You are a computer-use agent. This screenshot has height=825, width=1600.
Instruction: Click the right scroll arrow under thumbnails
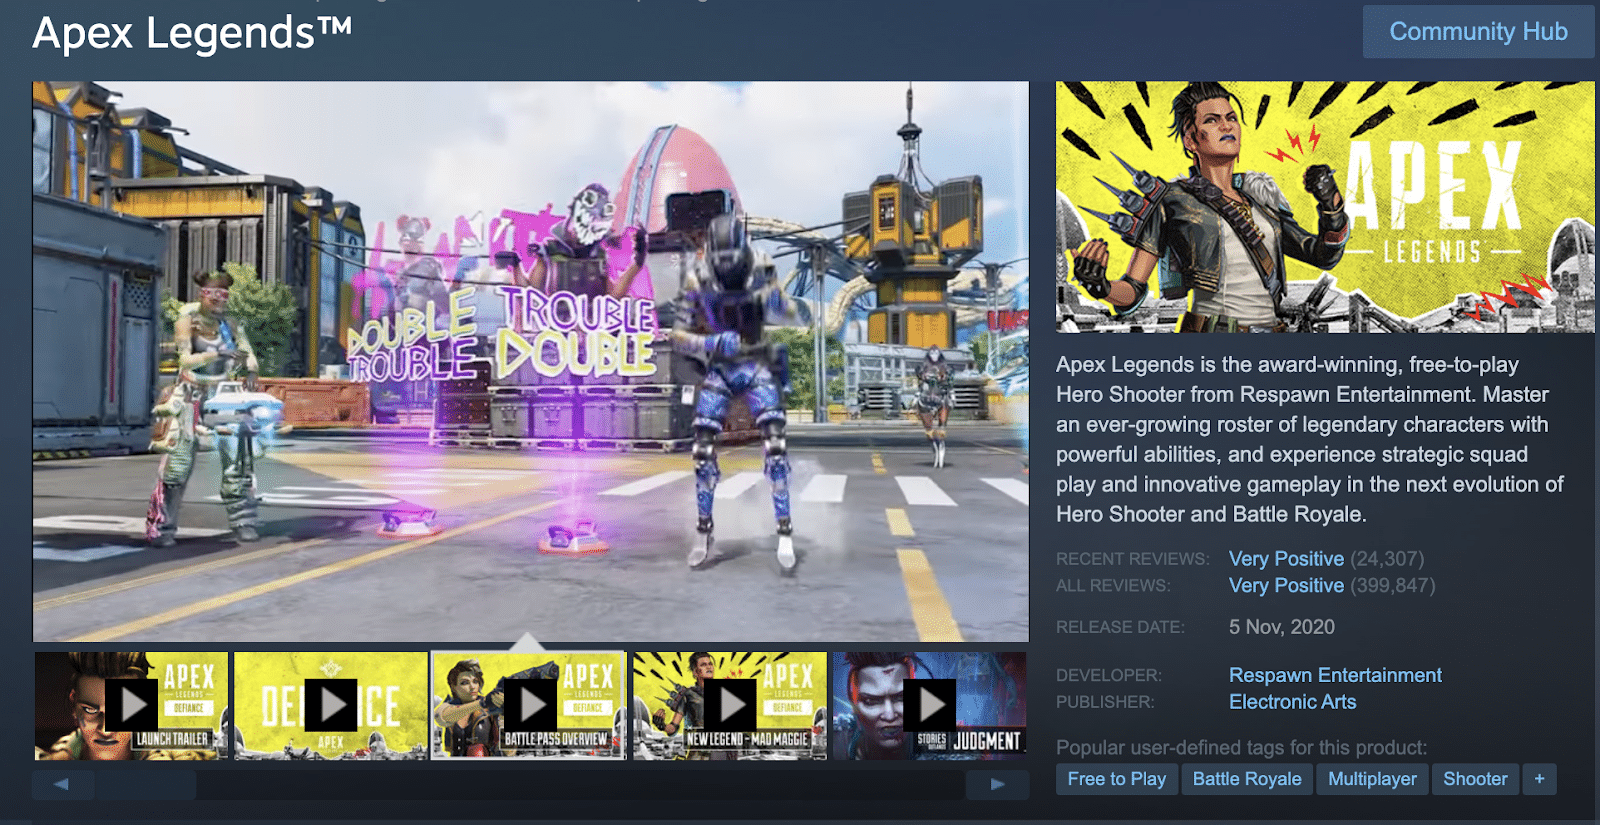[x=997, y=785]
